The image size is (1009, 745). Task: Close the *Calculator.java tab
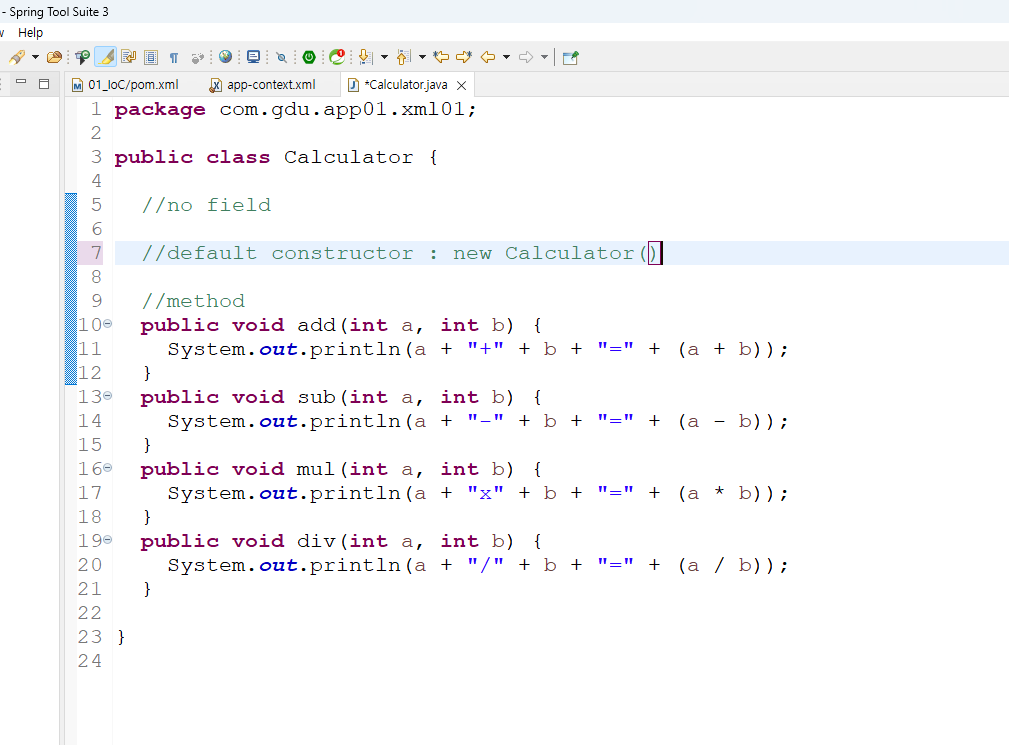(461, 85)
